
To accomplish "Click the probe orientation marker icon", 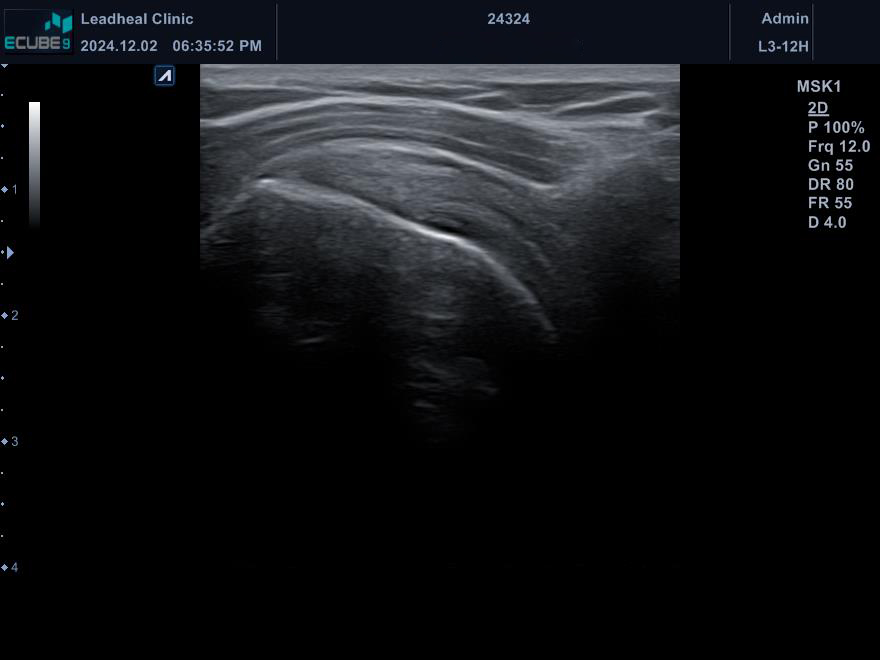I will [x=164, y=76].
